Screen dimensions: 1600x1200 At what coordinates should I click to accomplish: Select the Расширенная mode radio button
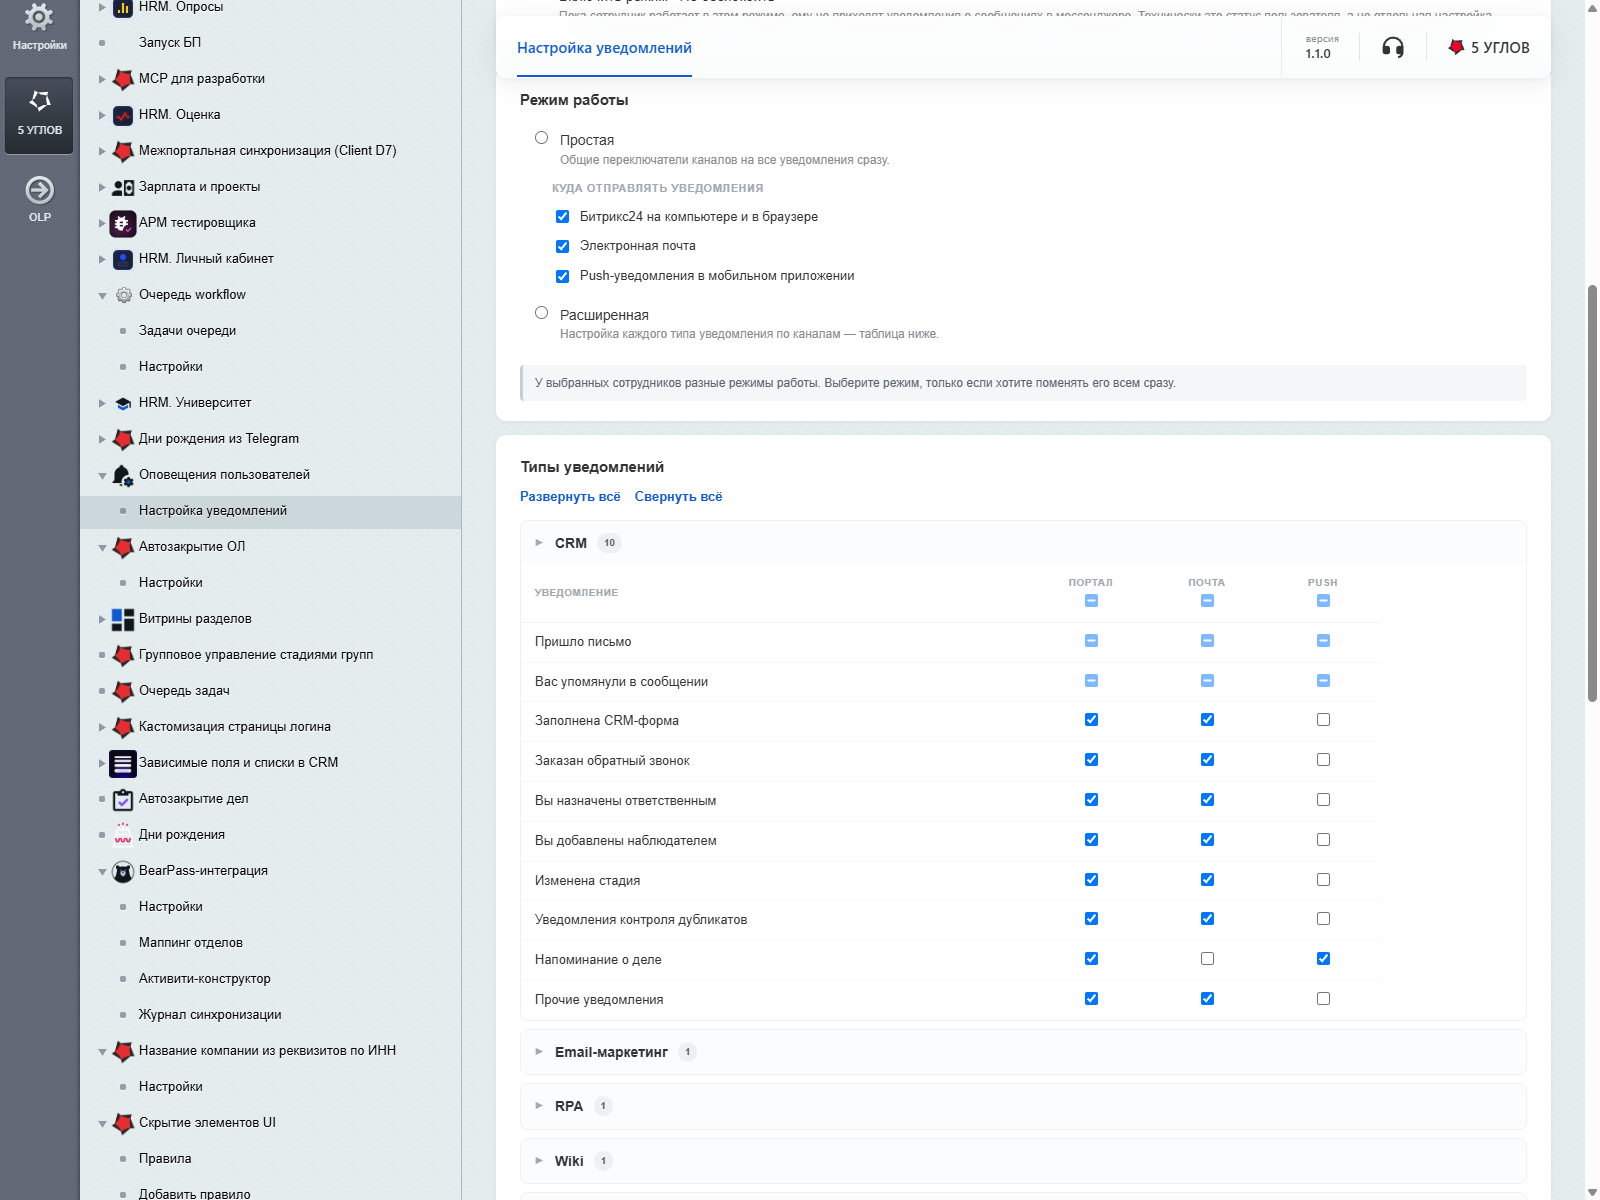tap(541, 313)
